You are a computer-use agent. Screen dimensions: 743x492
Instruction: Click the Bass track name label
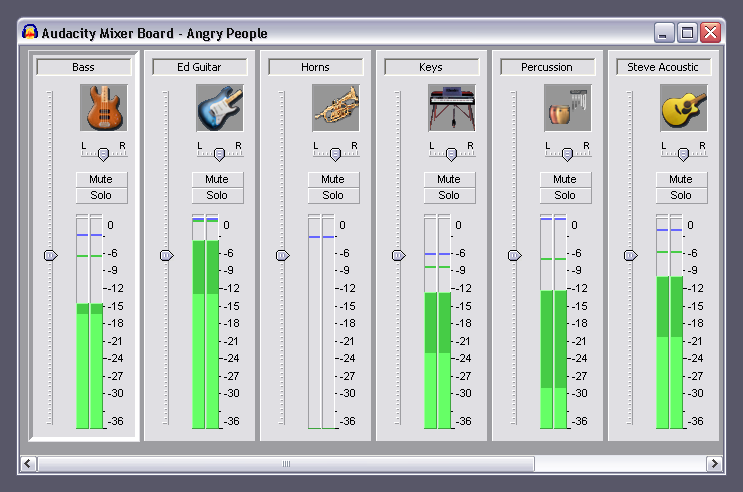83,67
